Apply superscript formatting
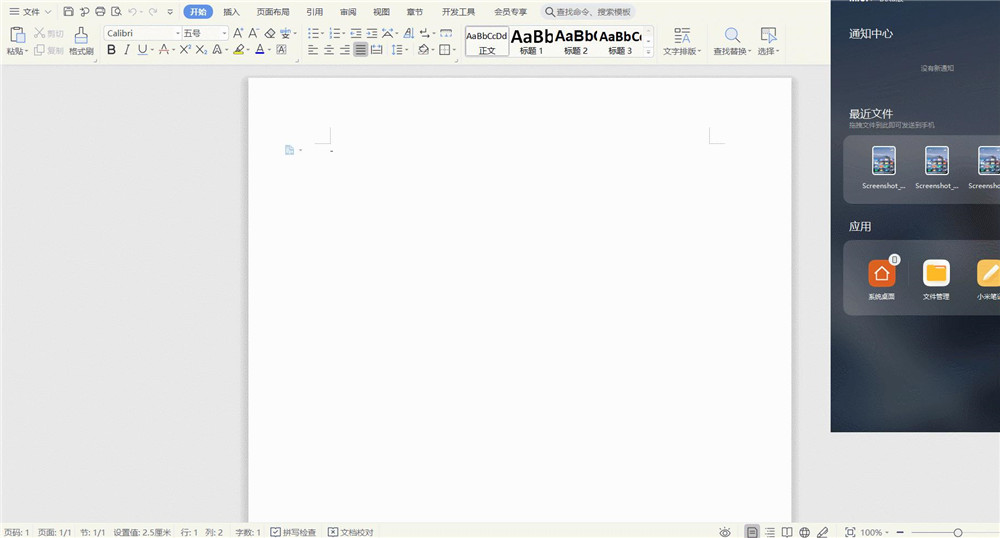Viewport: 1000px width, 538px height. 185,50
